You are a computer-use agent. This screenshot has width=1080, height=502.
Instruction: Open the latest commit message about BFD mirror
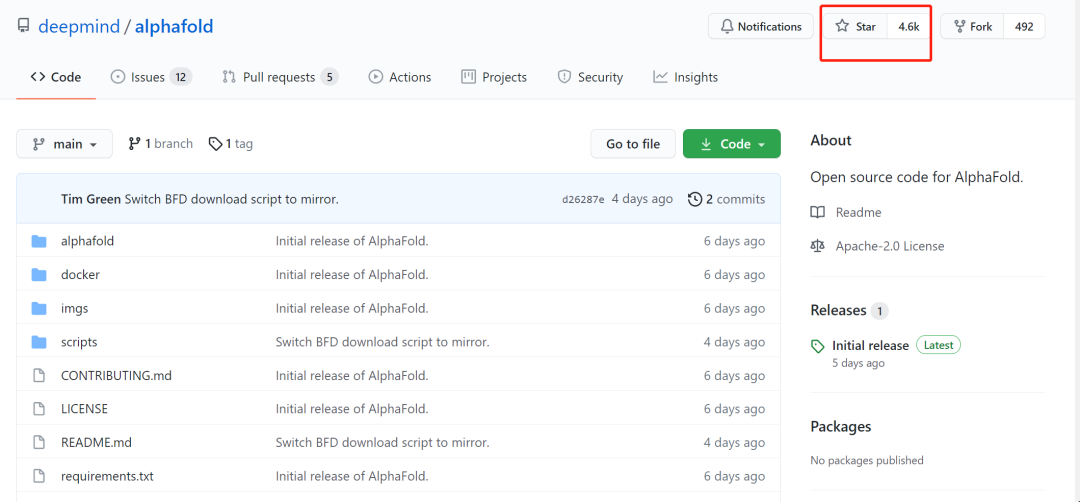pos(231,200)
